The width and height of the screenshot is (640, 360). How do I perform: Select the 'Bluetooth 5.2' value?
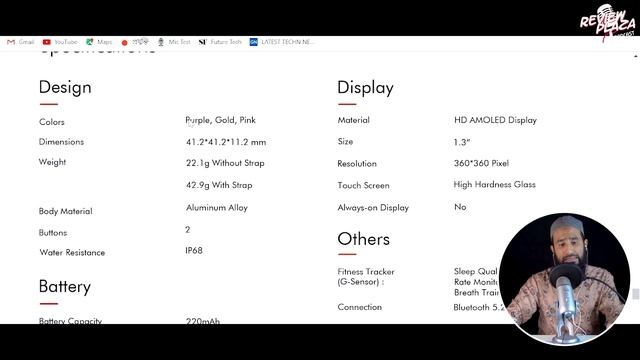(x=479, y=307)
